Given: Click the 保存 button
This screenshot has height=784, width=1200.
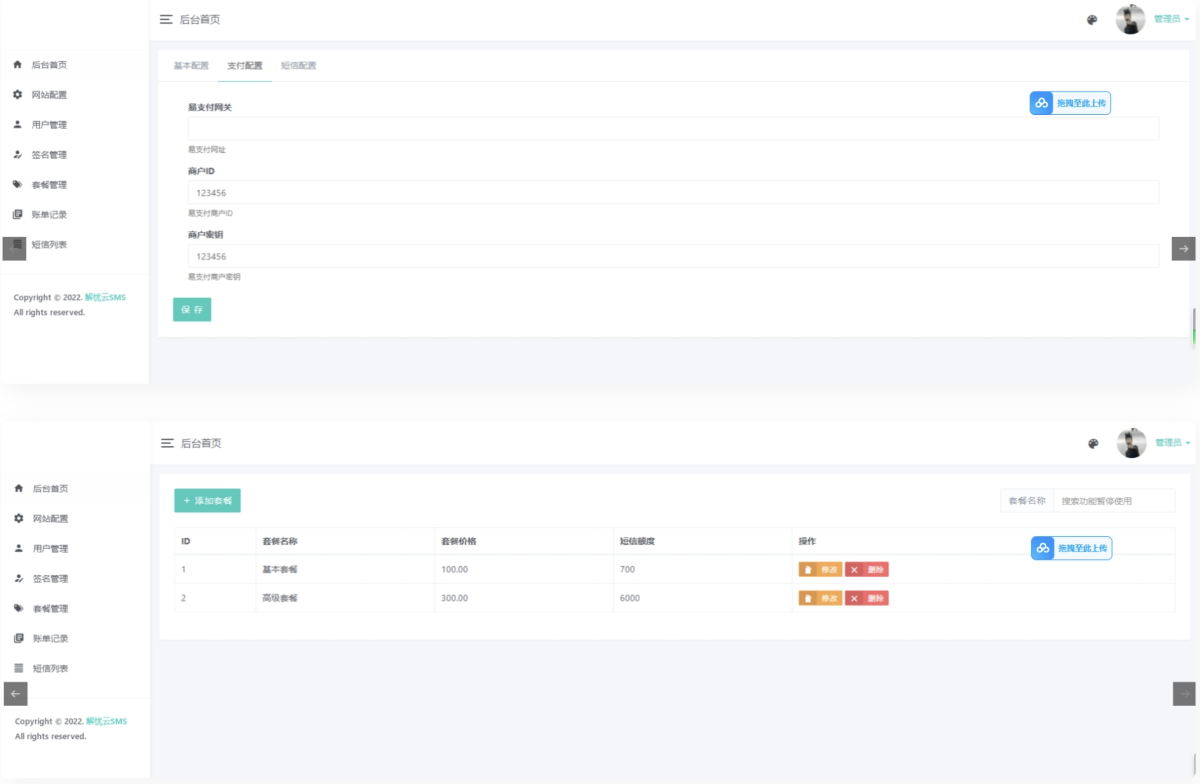Looking at the screenshot, I should [192, 310].
